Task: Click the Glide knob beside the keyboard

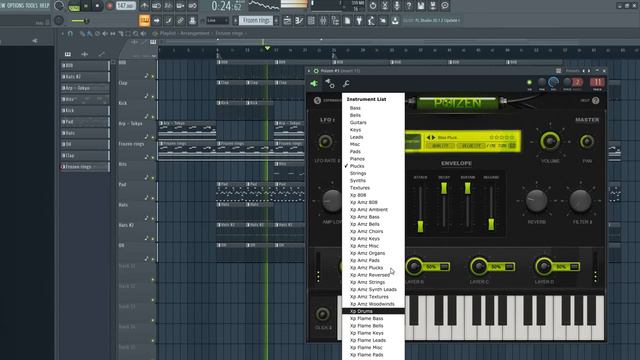Action: tap(322, 314)
